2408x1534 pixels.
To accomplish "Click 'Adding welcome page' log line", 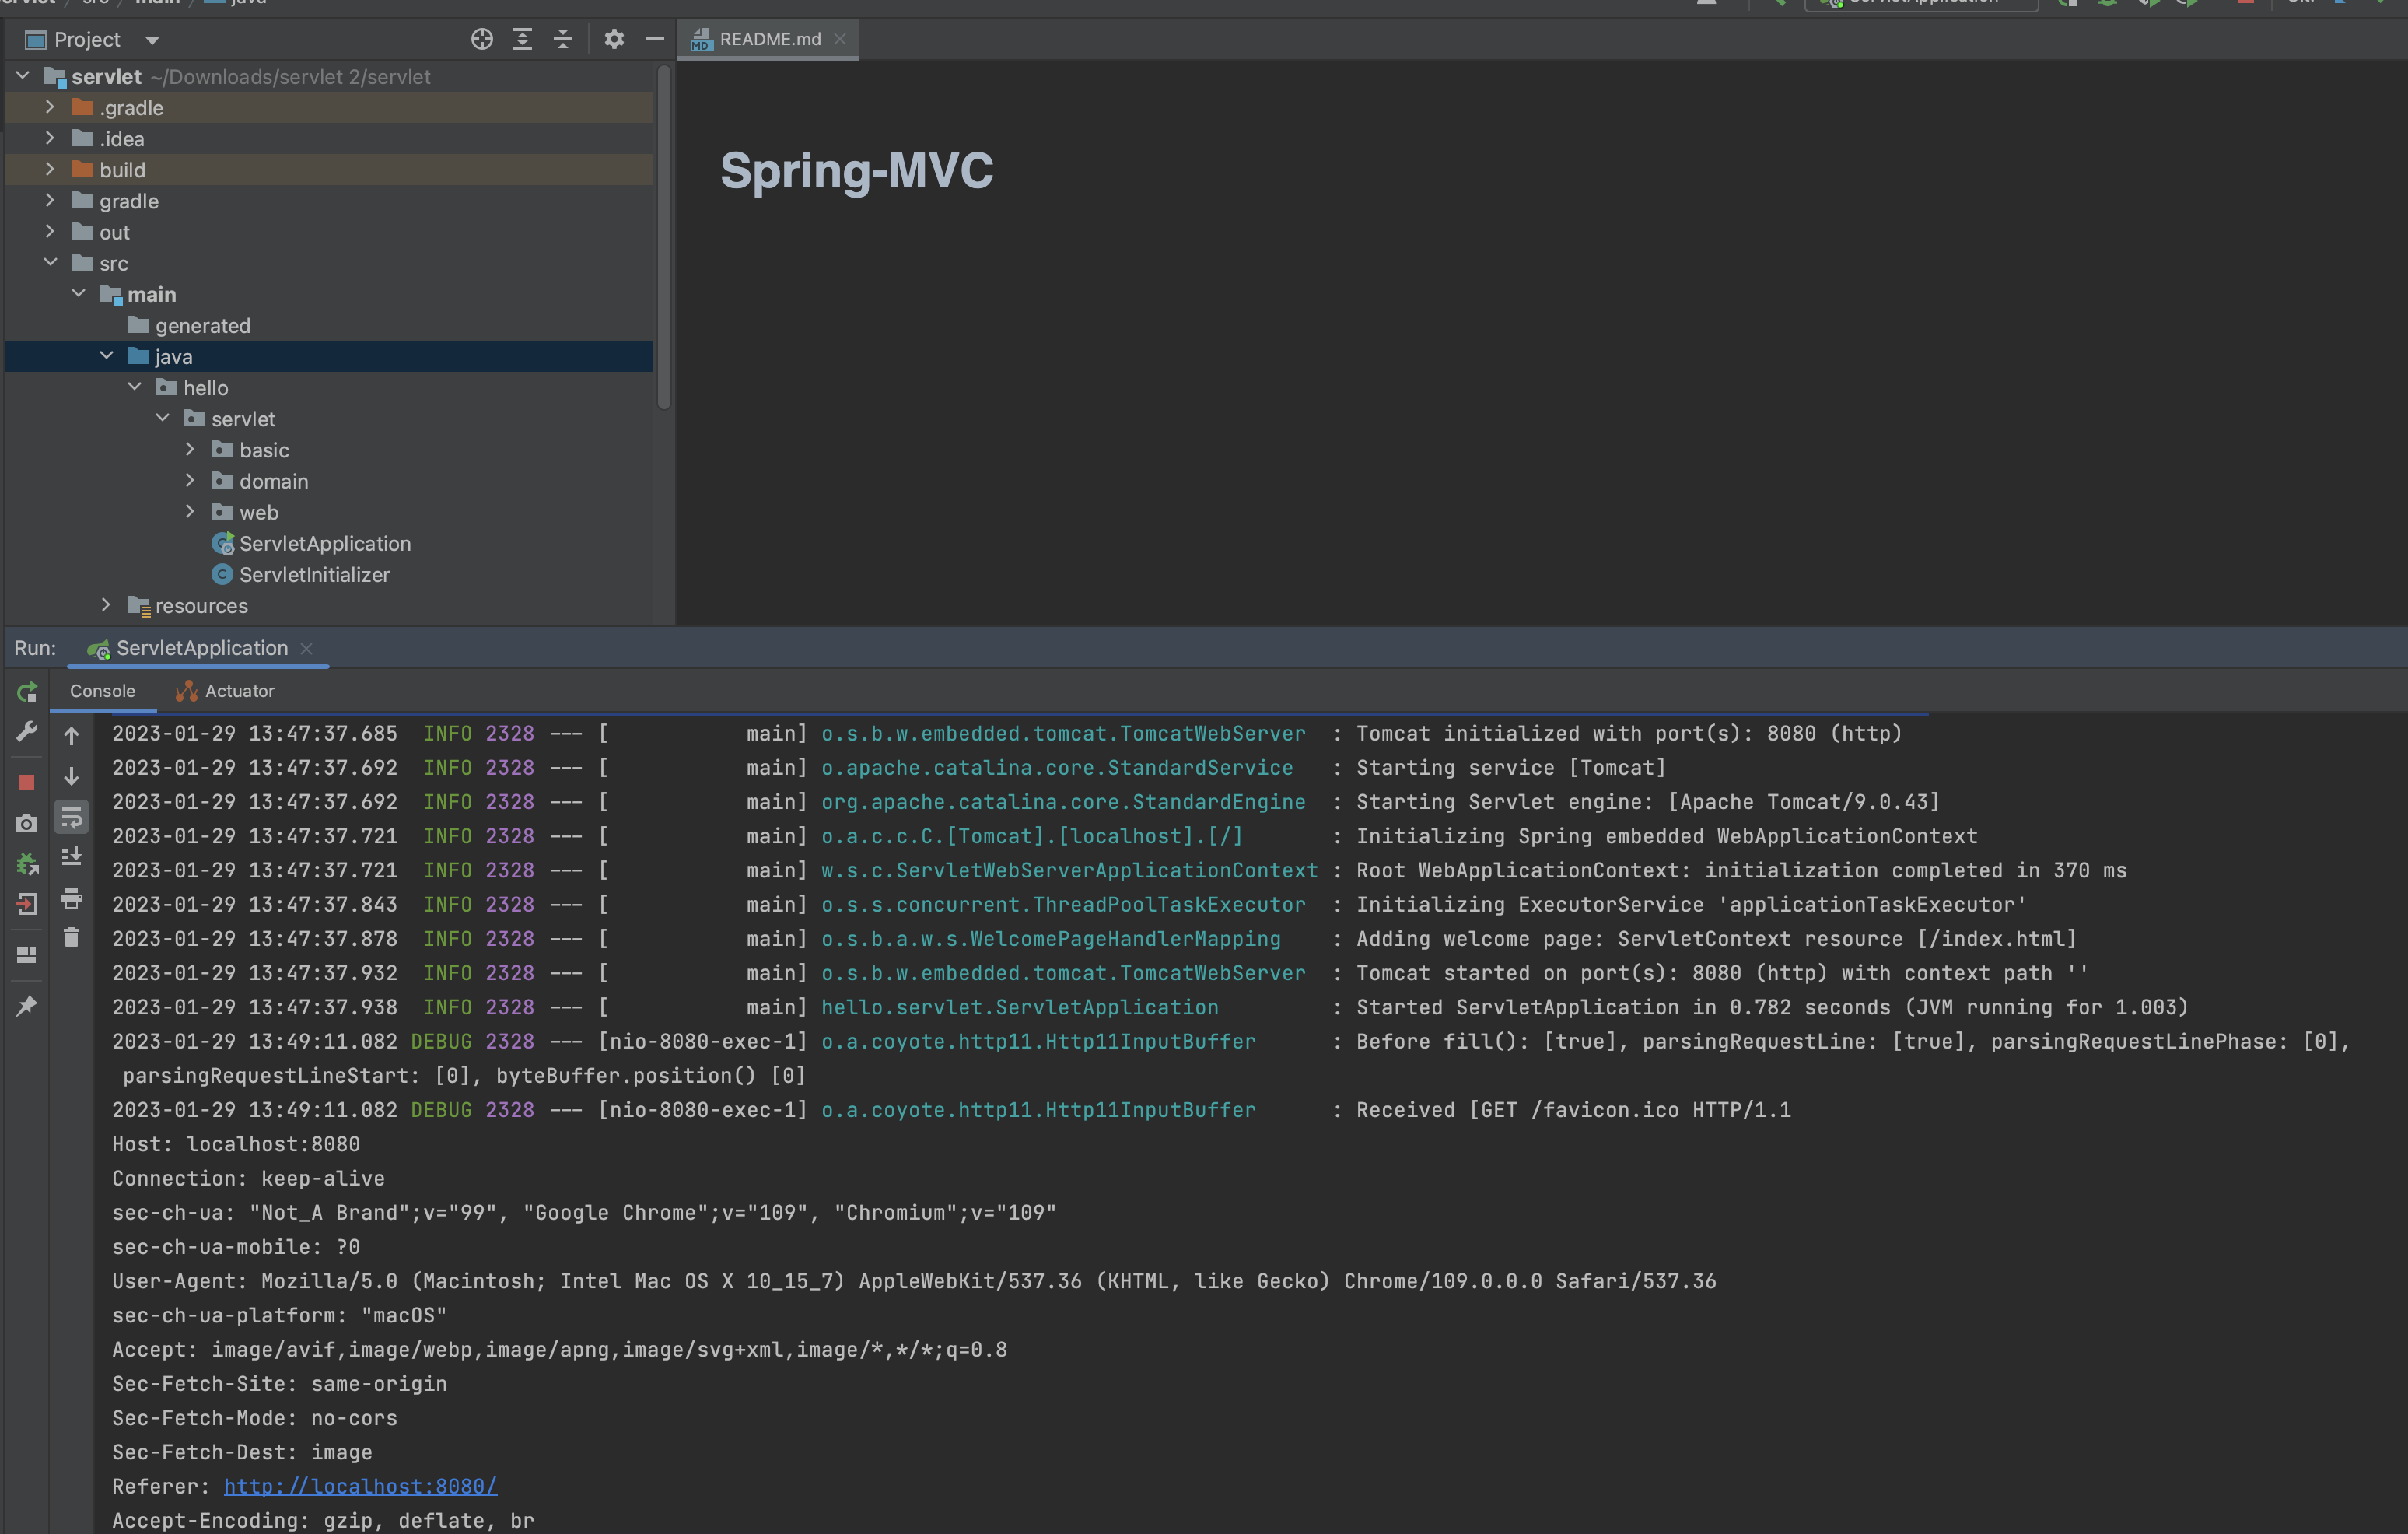I will tap(1094, 938).
